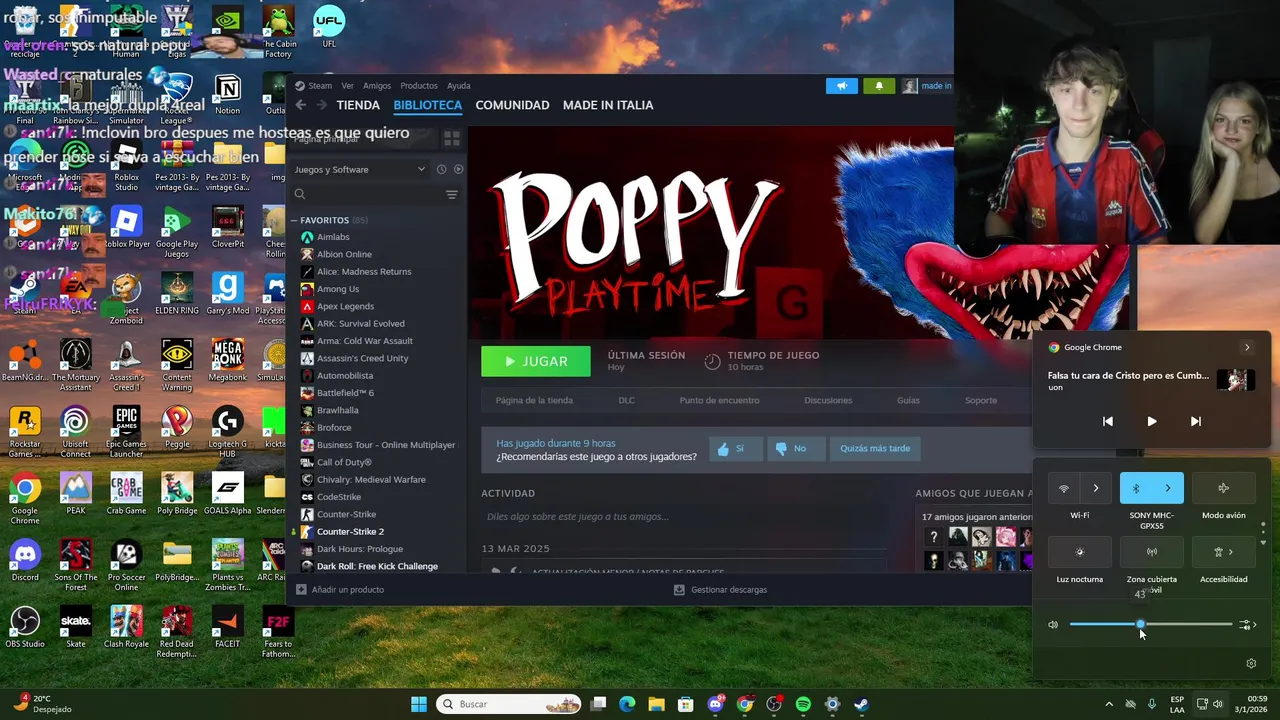Open the Discusiones link
Image resolution: width=1280 pixels, height=720 pixels.
(x=828, y=400)
